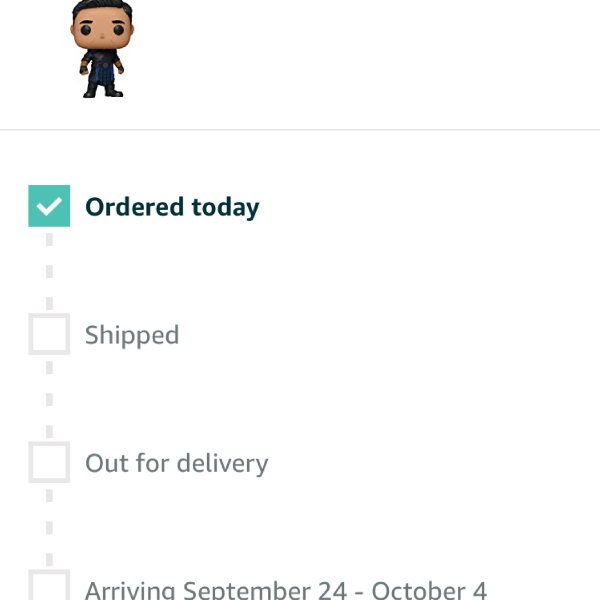Click the word today in Ordered today
This screenshot has height=600, width=600.
[225, 207]
